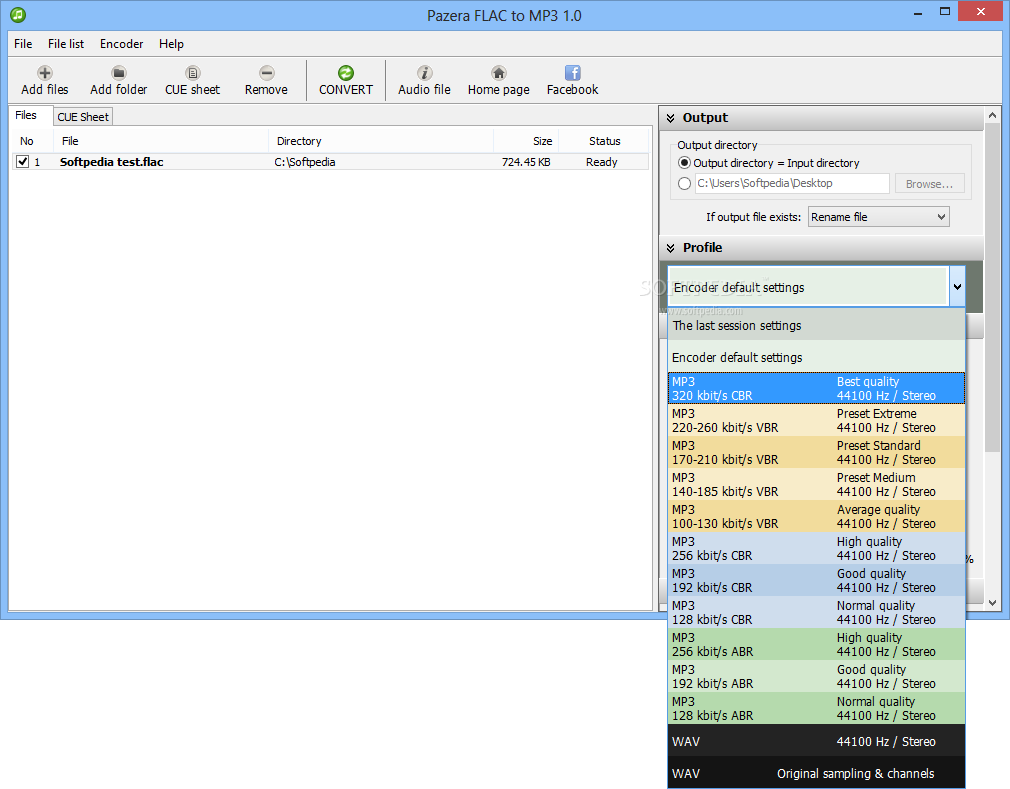Select MP3 140-185 kbit/s VBR Preset Medium

[x=816, y=484]
